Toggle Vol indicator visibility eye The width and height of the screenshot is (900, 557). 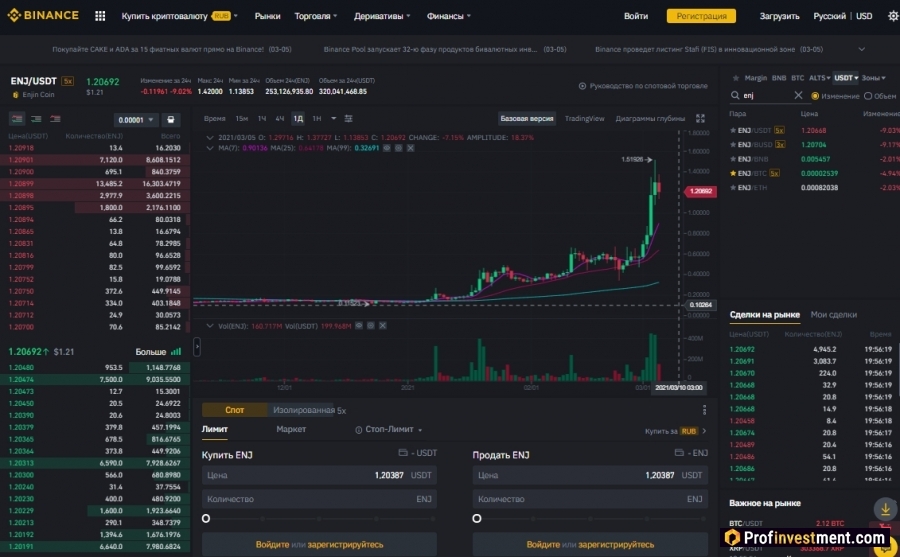359,326
